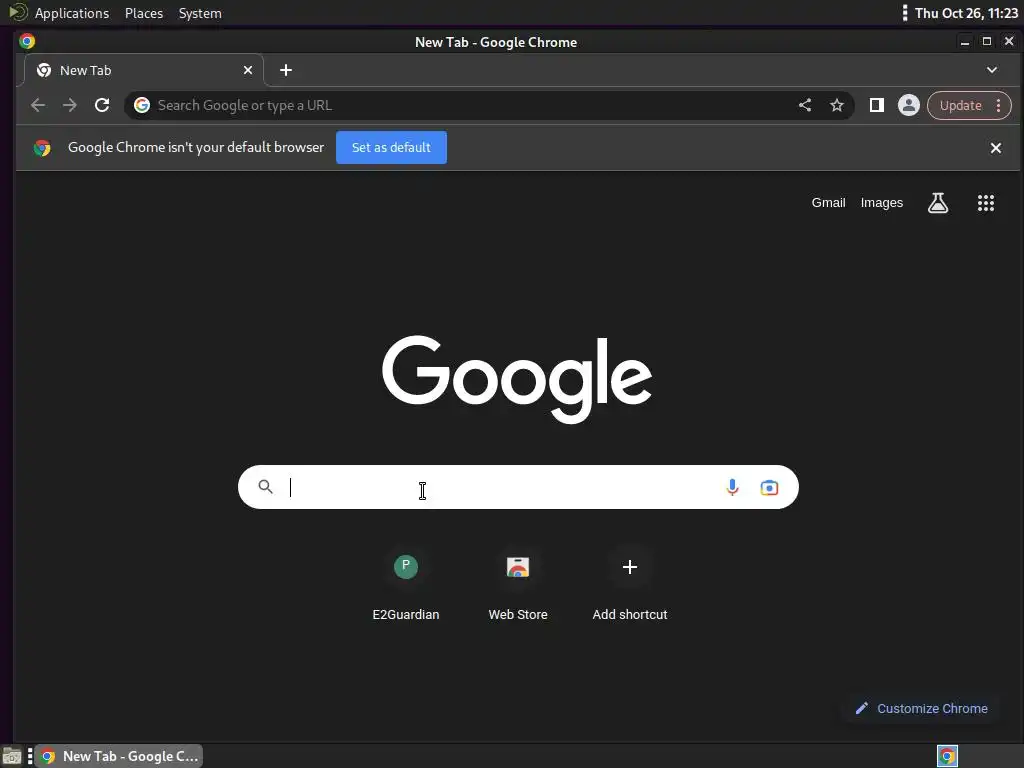Search by image with the camera lens icon
The height and width of the screenshot is (768, 1024).
coord(769,488)
